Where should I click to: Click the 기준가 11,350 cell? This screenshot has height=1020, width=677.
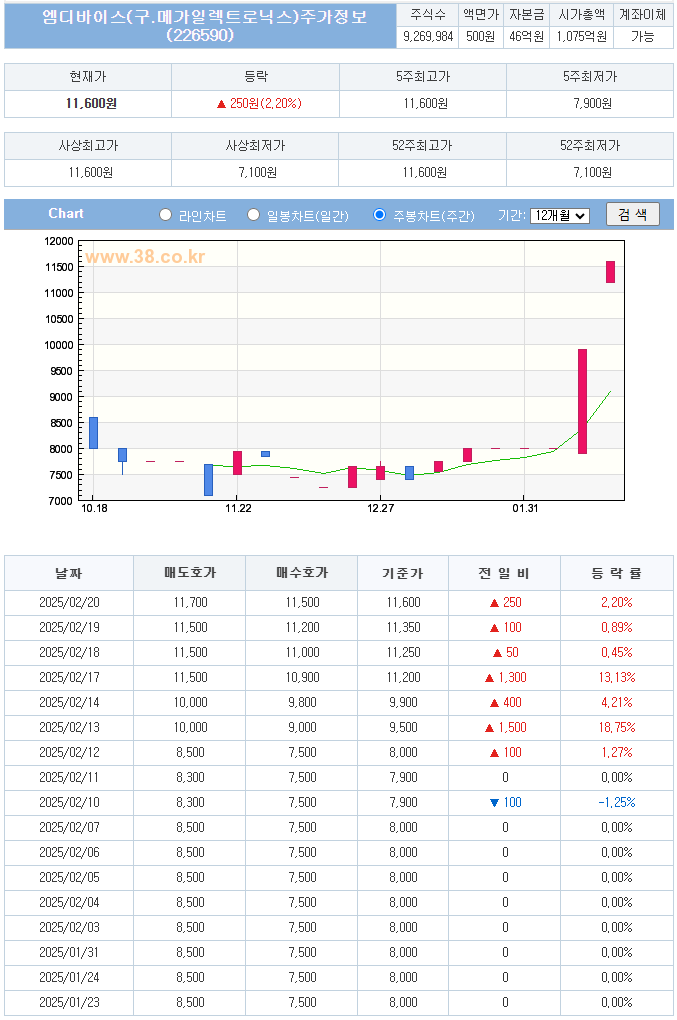point(403,627)
